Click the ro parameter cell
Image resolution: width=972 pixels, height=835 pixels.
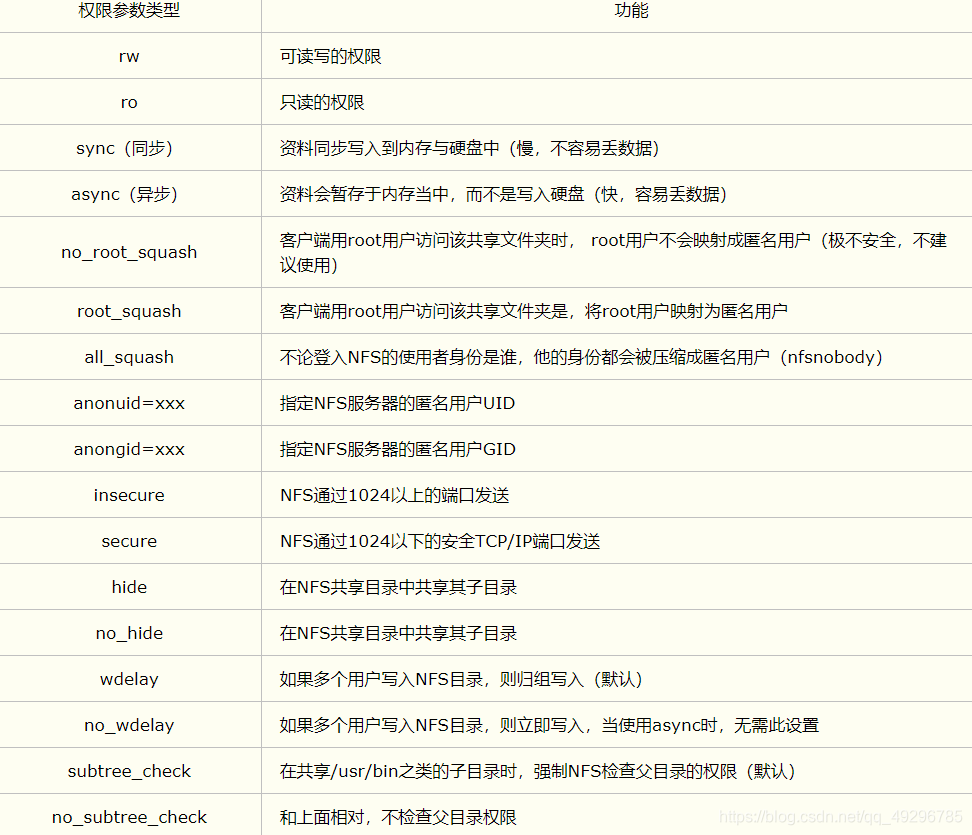pos(129,102)
